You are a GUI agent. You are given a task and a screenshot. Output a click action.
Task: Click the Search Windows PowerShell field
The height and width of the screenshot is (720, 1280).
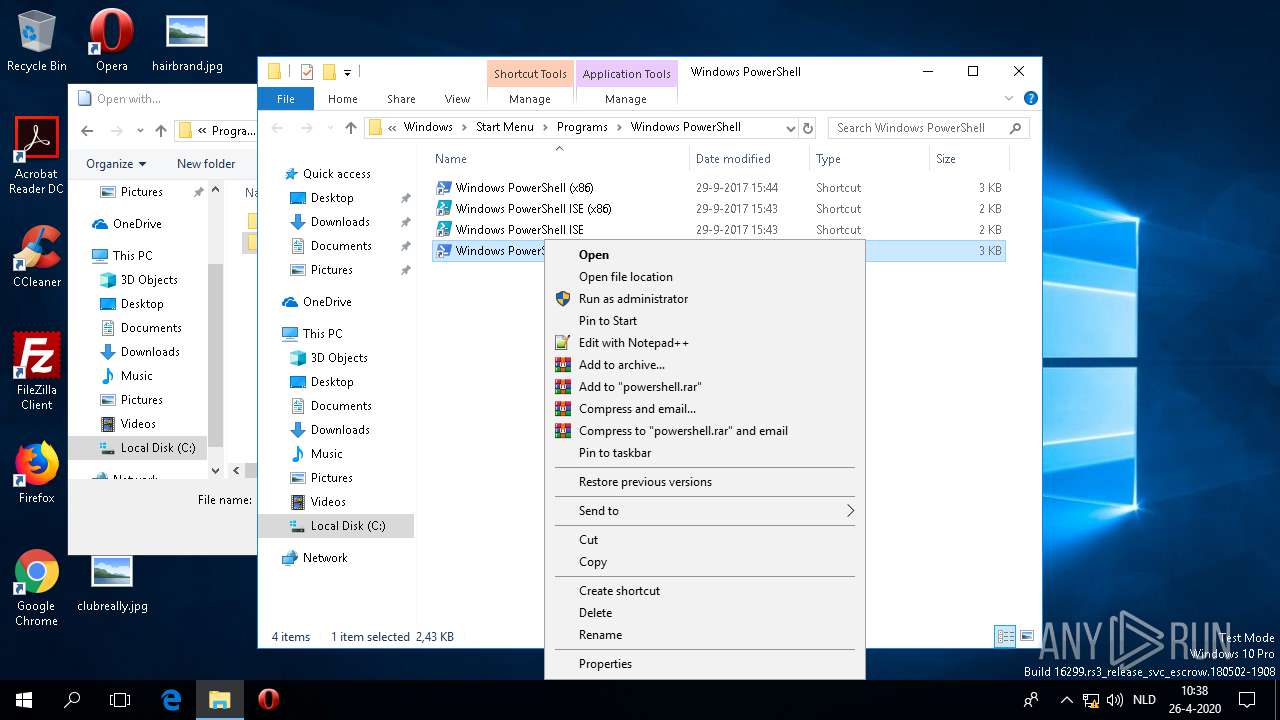click(x=928, y=128)
